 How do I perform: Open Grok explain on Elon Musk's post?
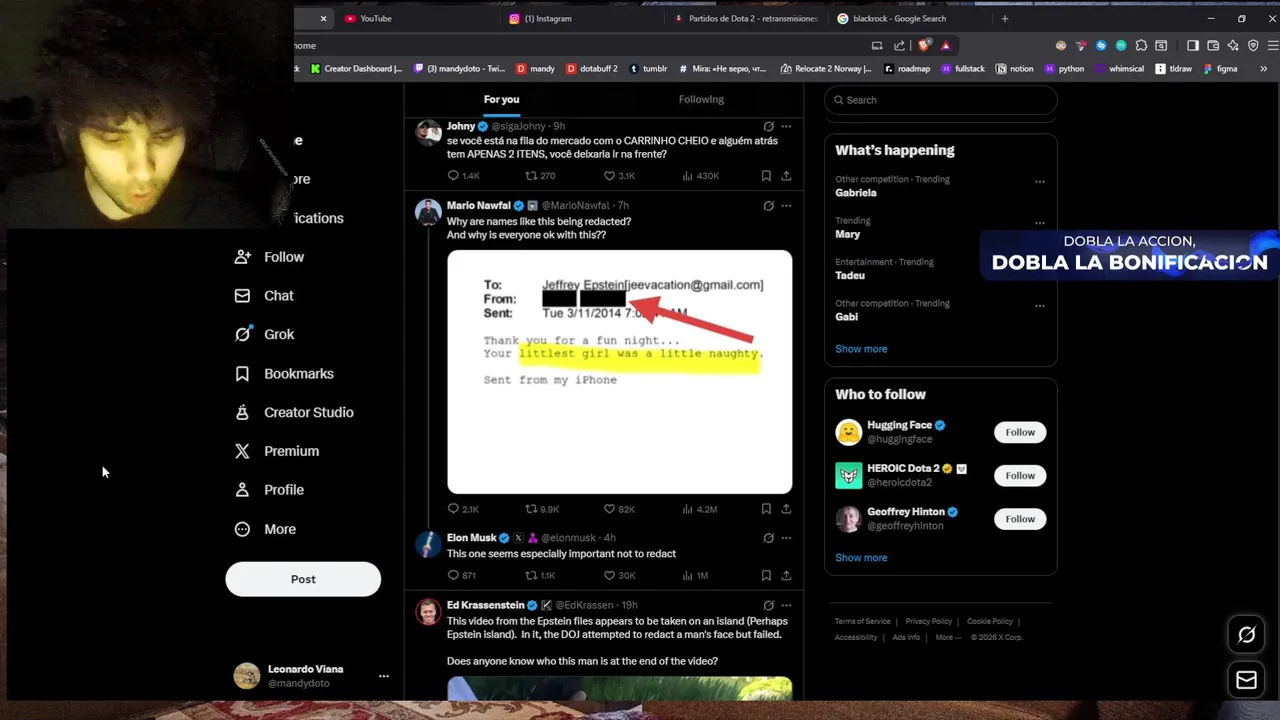click(768, 537)
